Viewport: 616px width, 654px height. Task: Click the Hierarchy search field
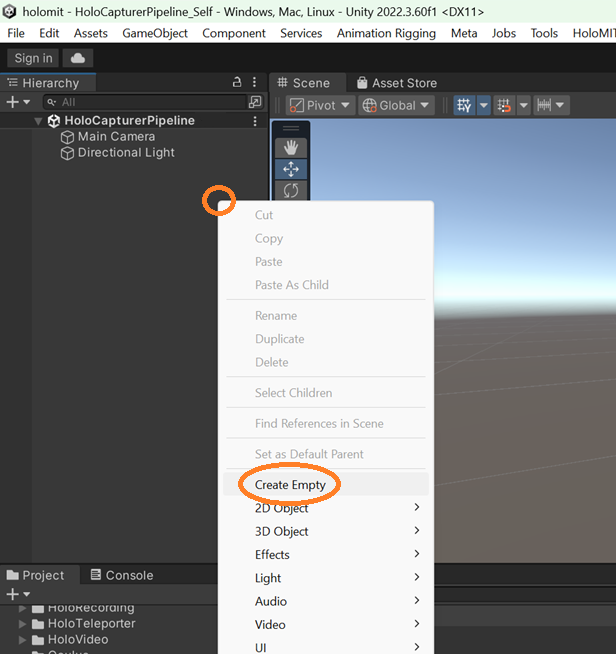(x=150, y=102)
